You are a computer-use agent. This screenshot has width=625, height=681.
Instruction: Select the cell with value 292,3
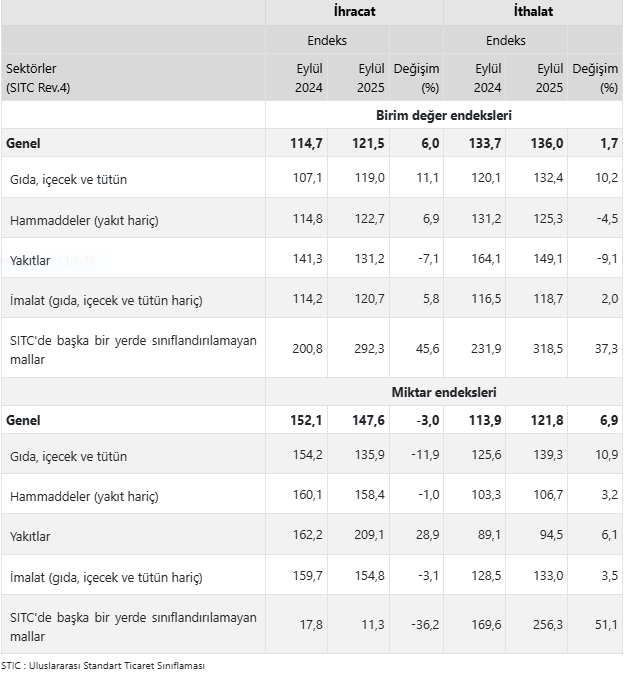365,348
